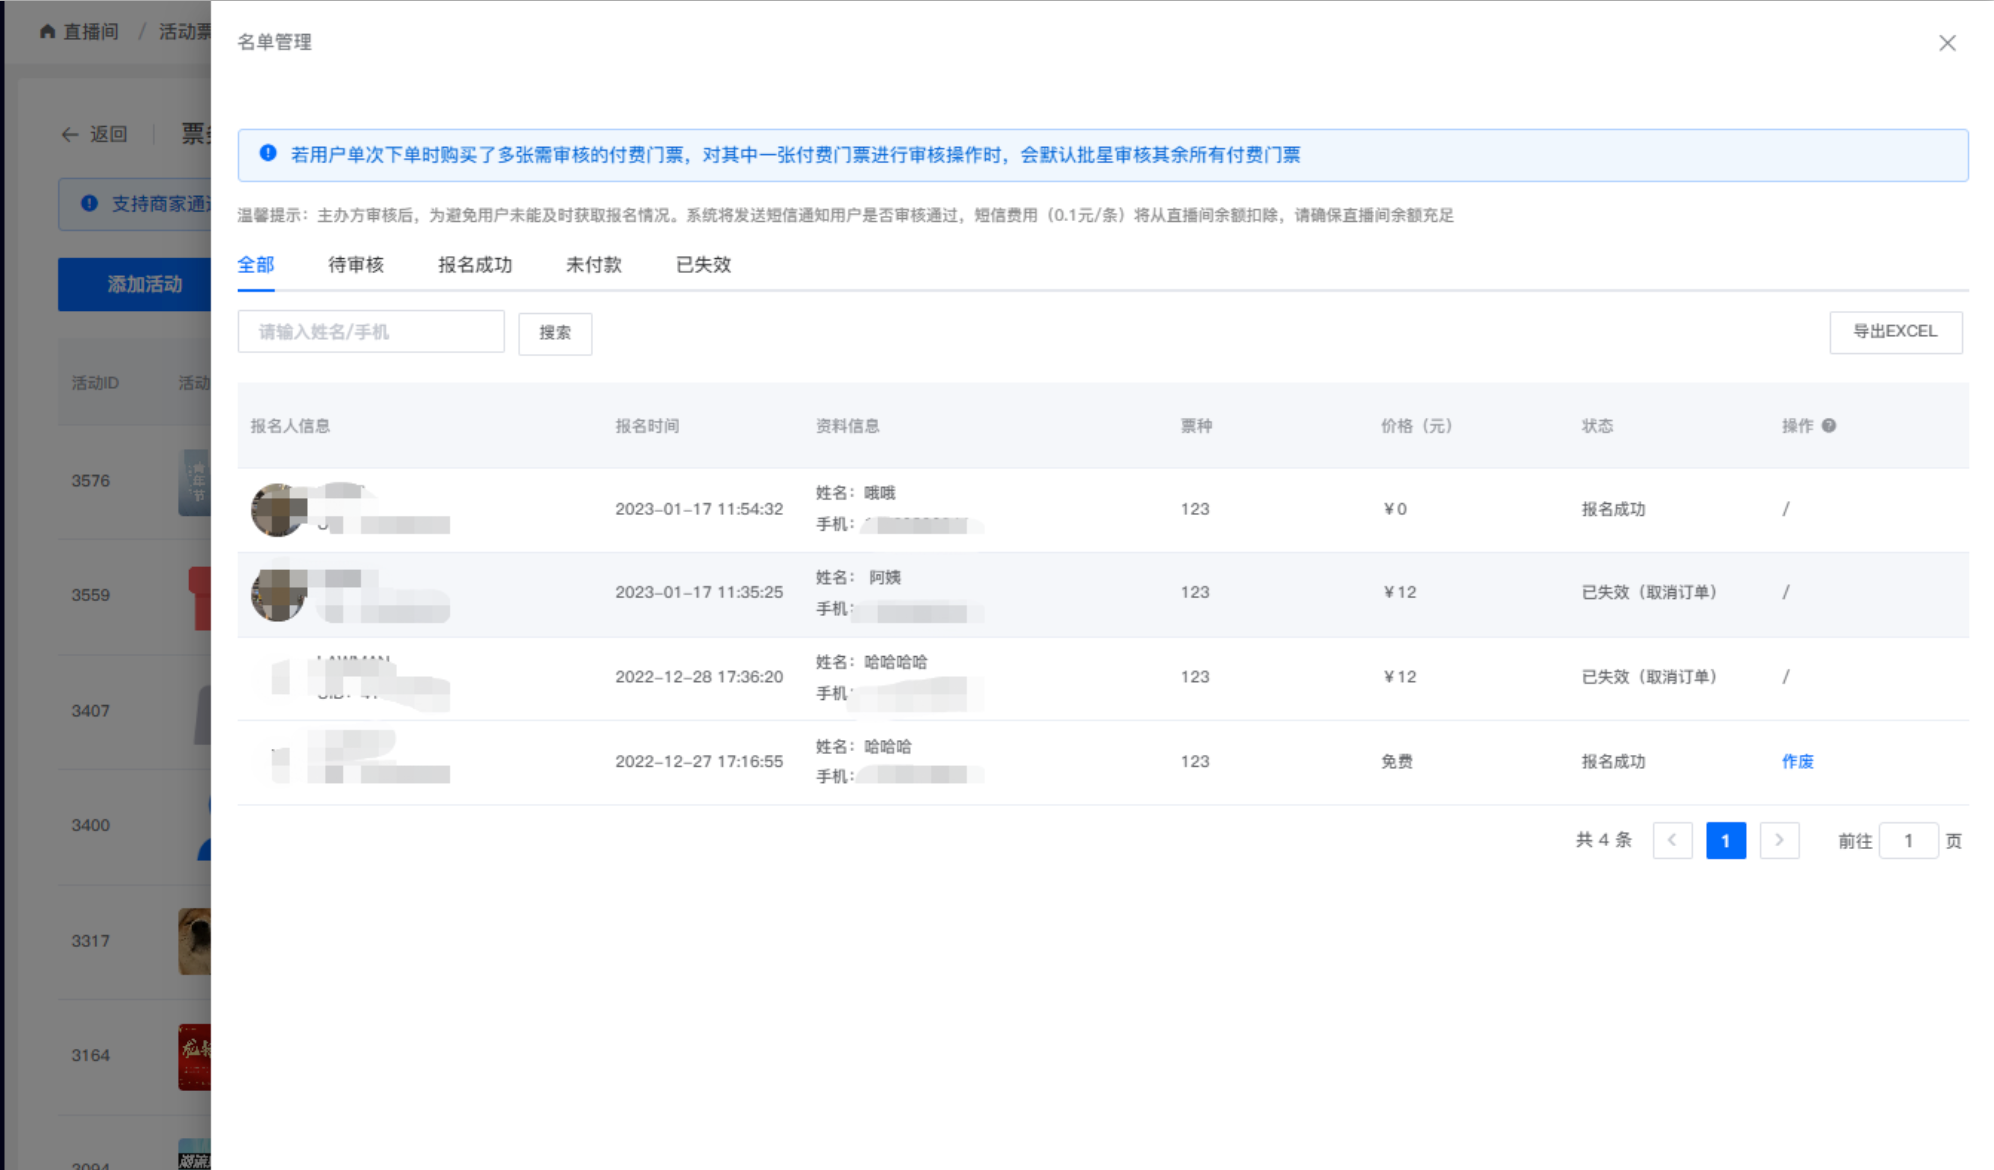The image size is (1994, 1170).
Task: Select the 全部 tab
Action: [x=255, y=265]
